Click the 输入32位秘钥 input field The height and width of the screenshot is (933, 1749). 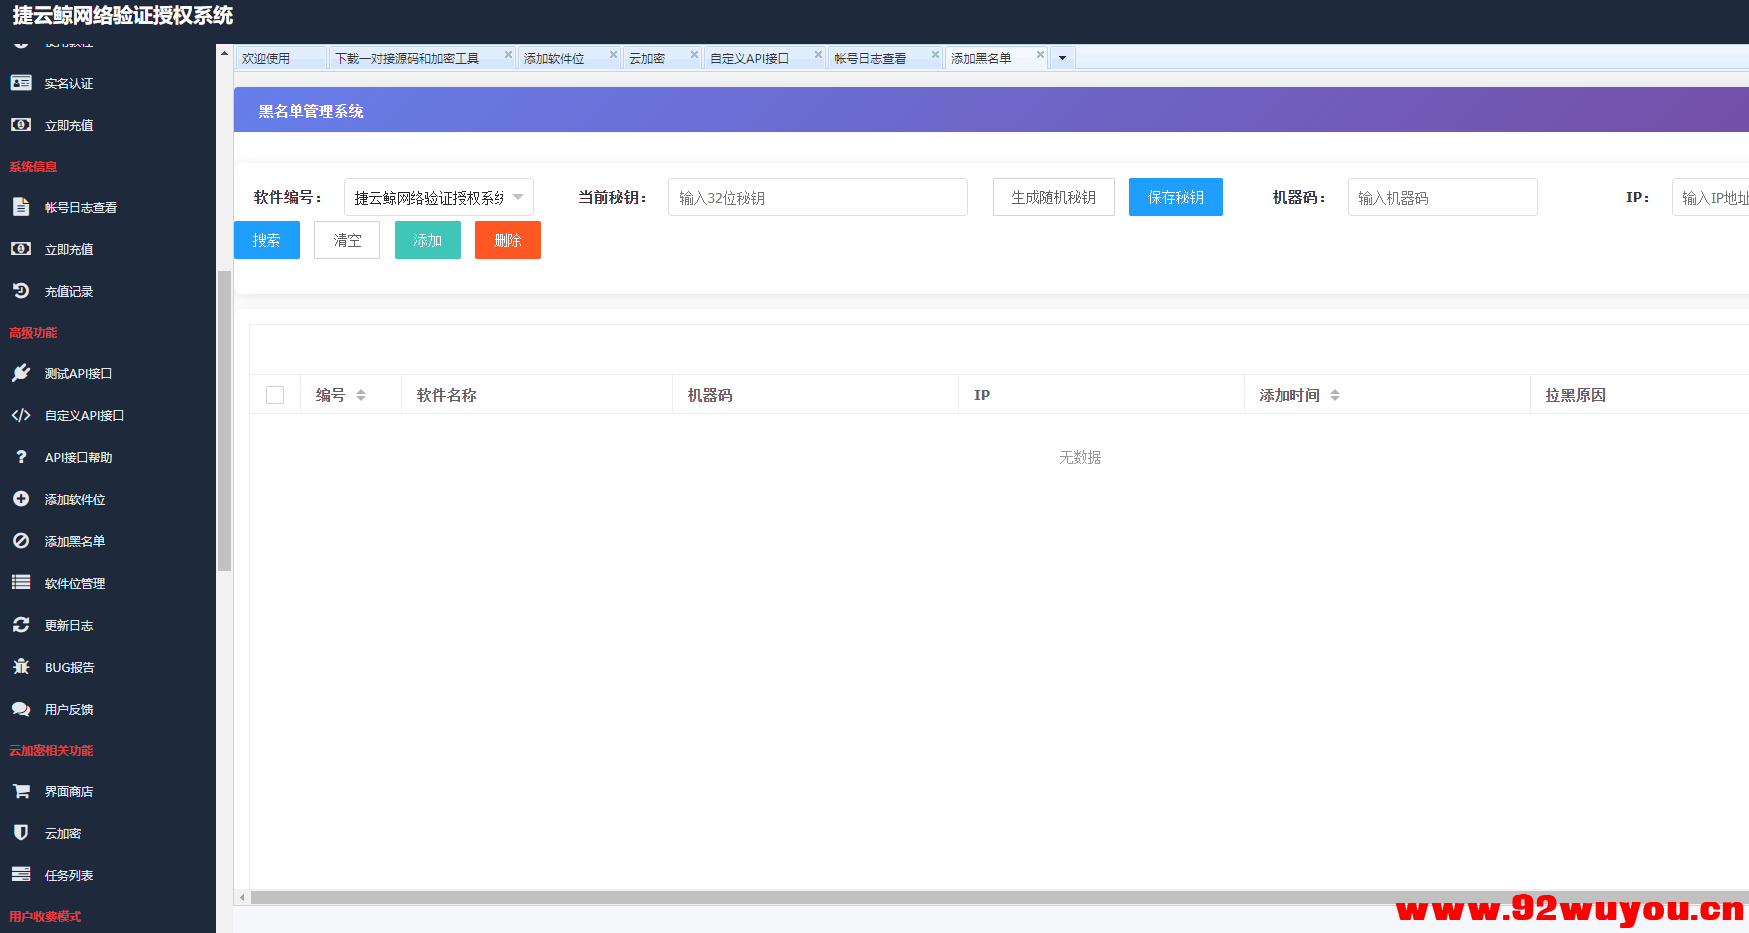(x=817, y=197)
